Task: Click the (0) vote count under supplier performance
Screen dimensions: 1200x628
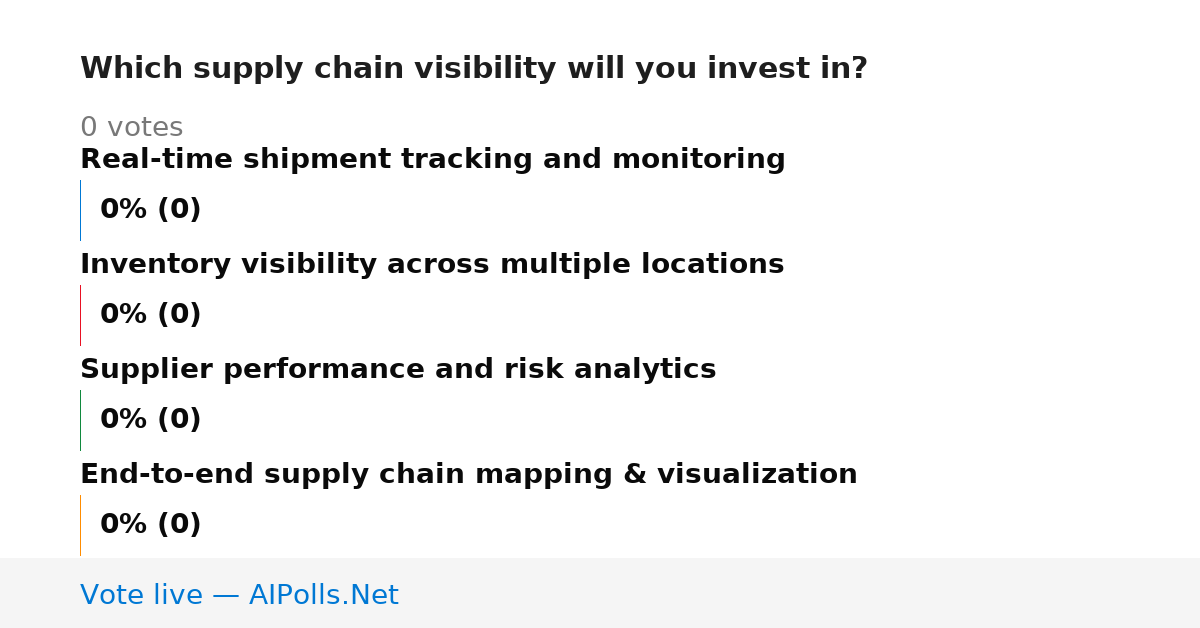Action: click(x=180, y=420)
